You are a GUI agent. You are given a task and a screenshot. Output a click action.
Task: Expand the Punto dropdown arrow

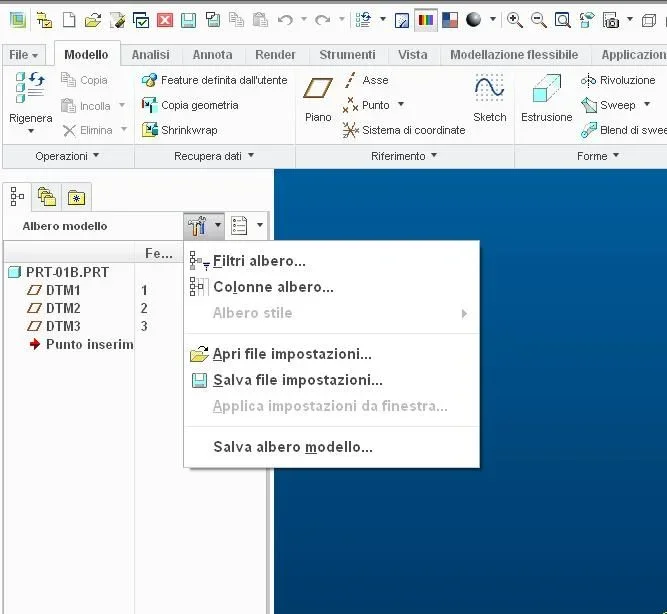pos(400,104)
